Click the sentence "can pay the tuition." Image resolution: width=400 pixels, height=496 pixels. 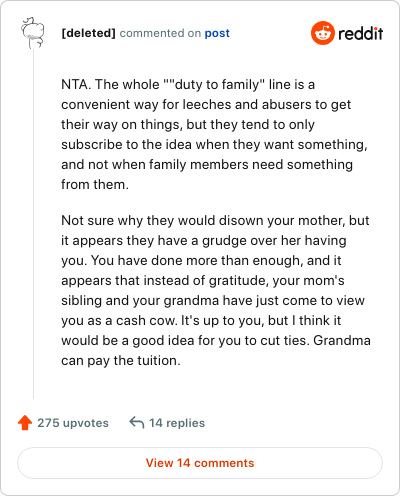(x=121, y=361)
